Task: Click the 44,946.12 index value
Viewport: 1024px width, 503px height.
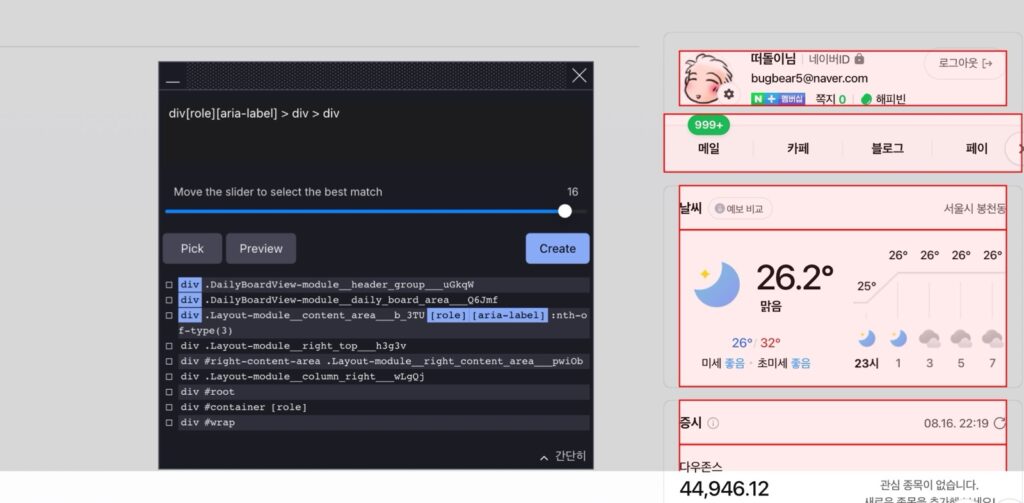Action: pos(724,489)
